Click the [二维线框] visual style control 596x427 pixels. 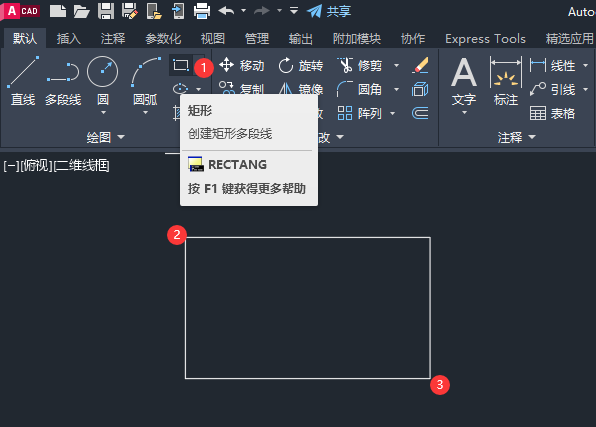[82, 166]
